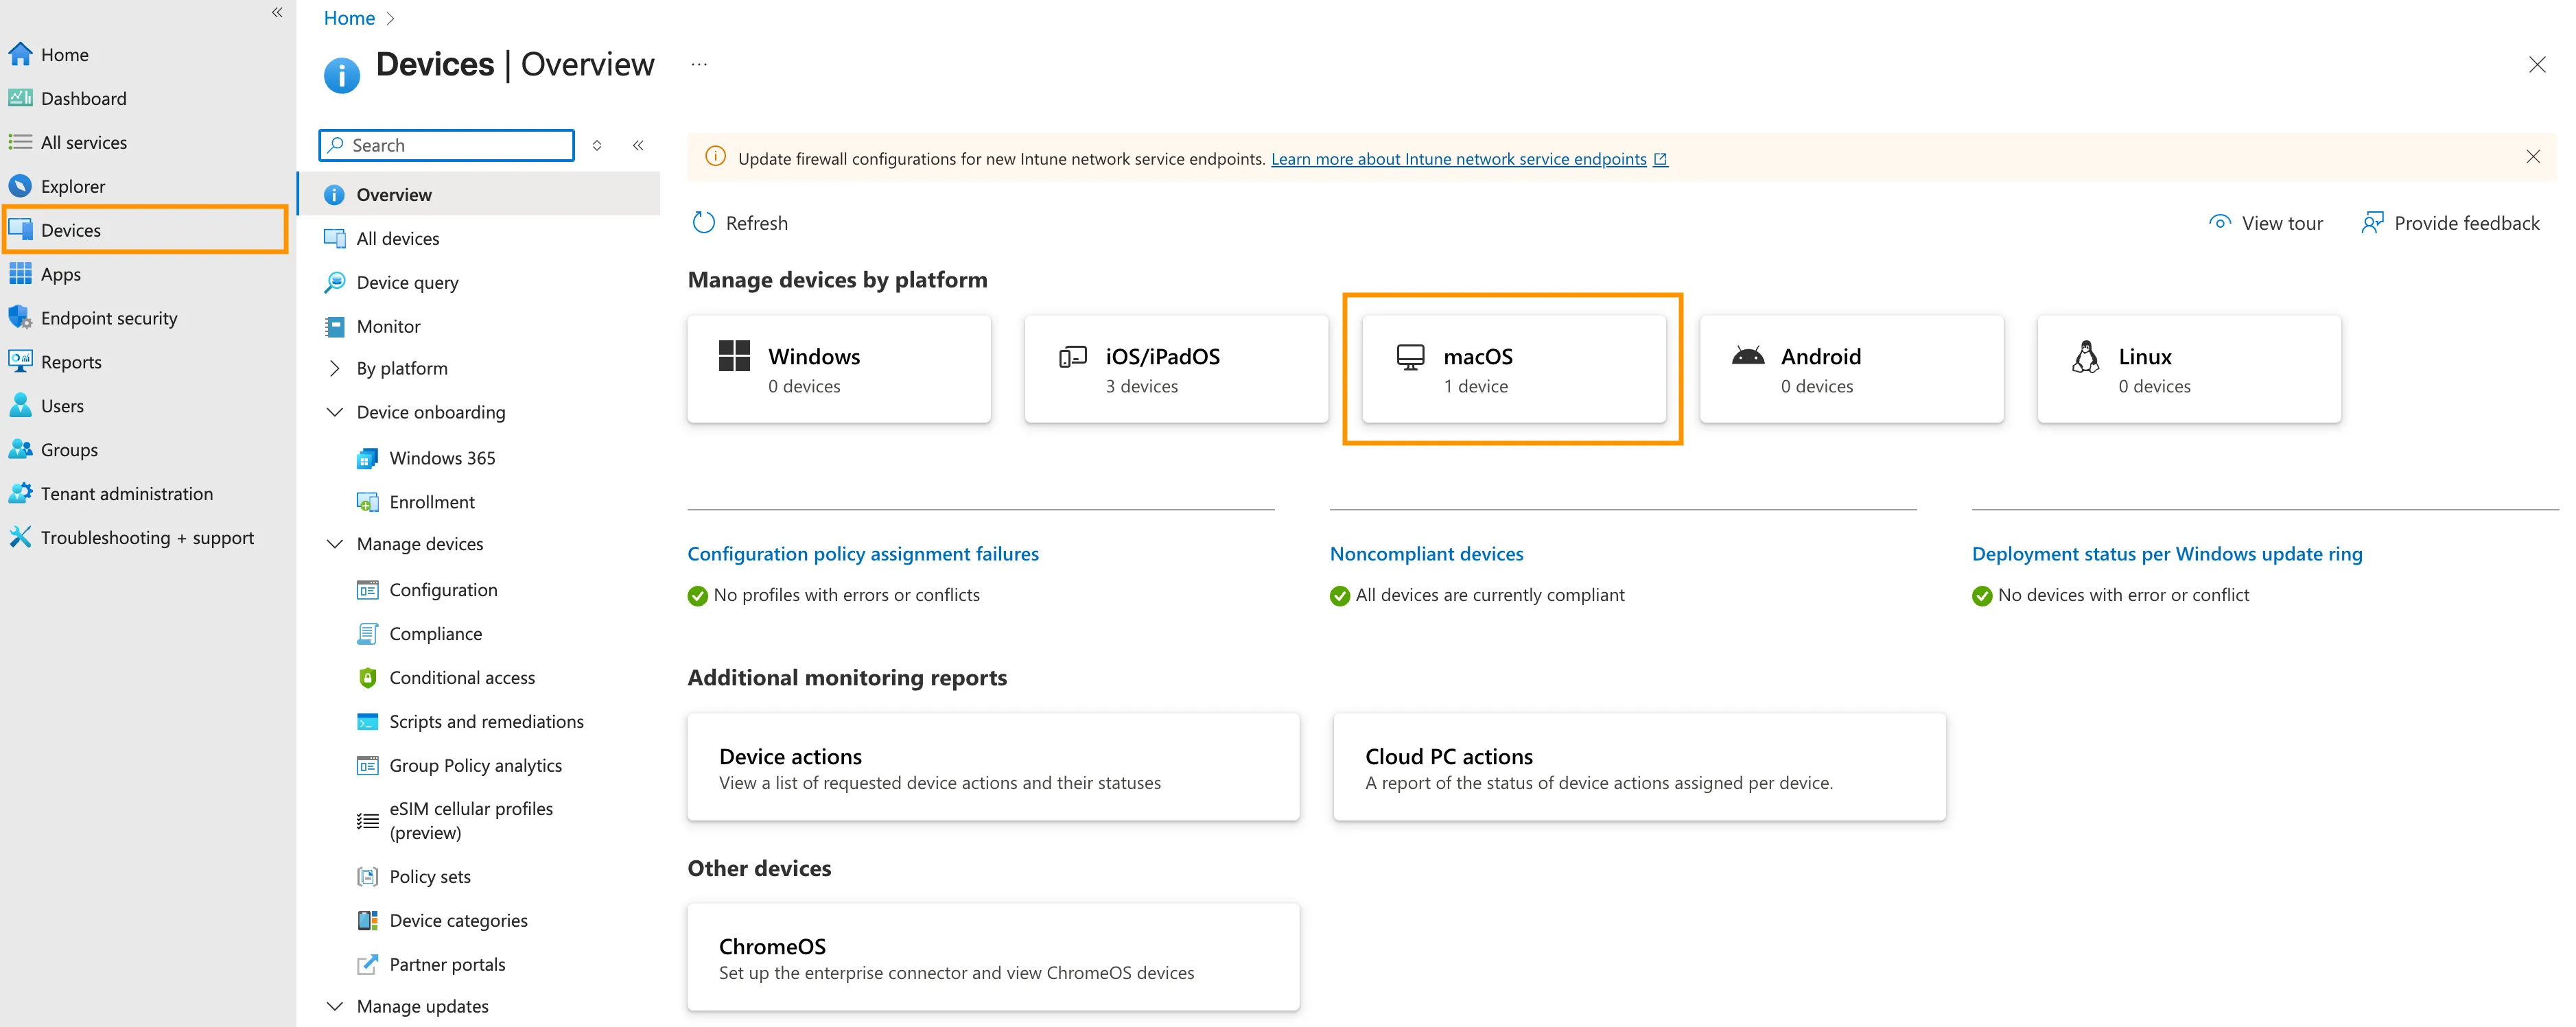The height and width of the screenshot is (1027, 2576).
Task: Open Endpoint security
Action: [108, 317]
